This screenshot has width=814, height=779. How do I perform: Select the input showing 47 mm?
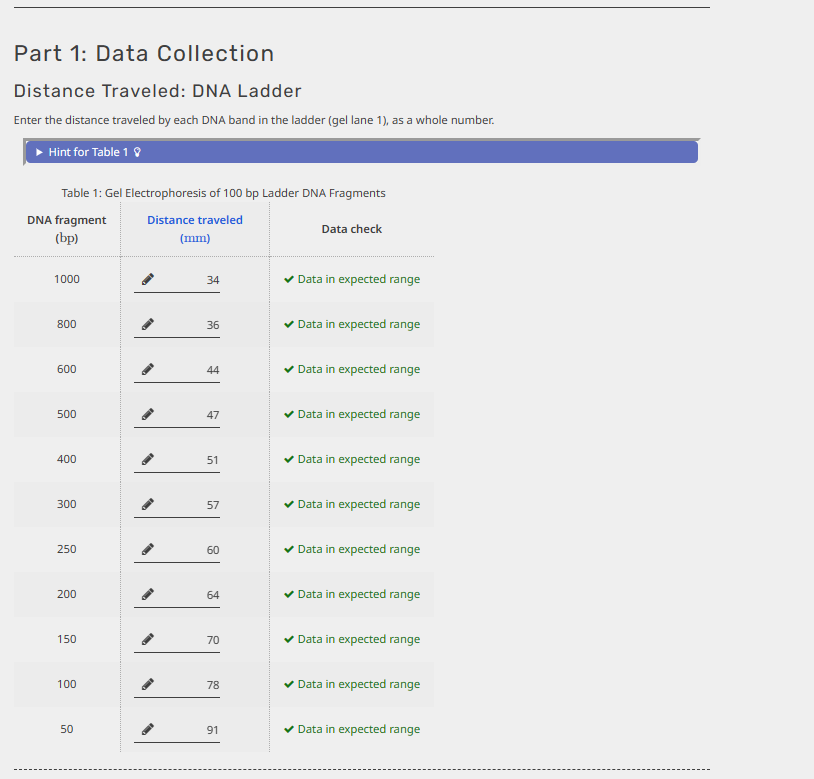(x=195, y=415)
